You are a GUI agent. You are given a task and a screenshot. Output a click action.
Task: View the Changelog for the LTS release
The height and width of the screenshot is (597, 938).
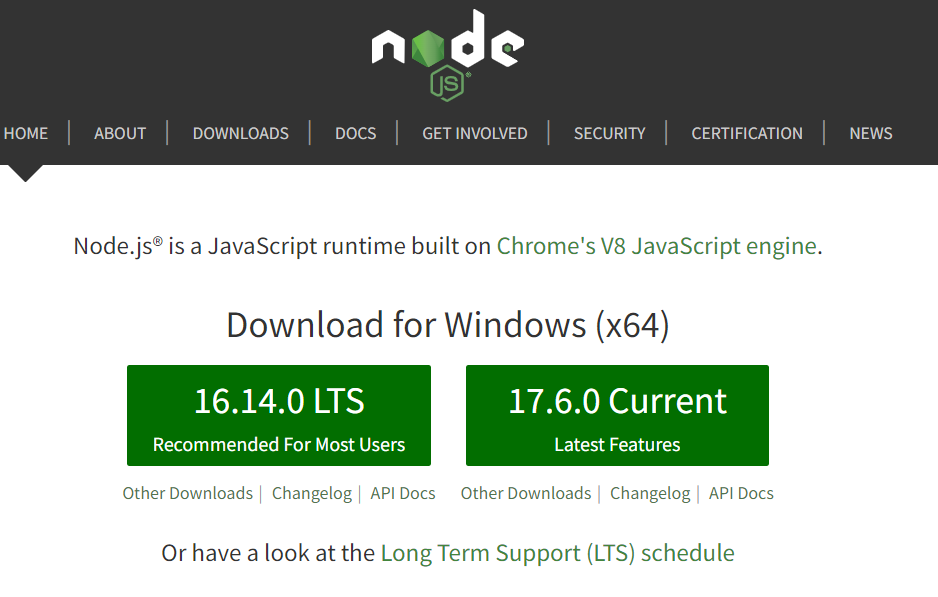tap(311, 493)
